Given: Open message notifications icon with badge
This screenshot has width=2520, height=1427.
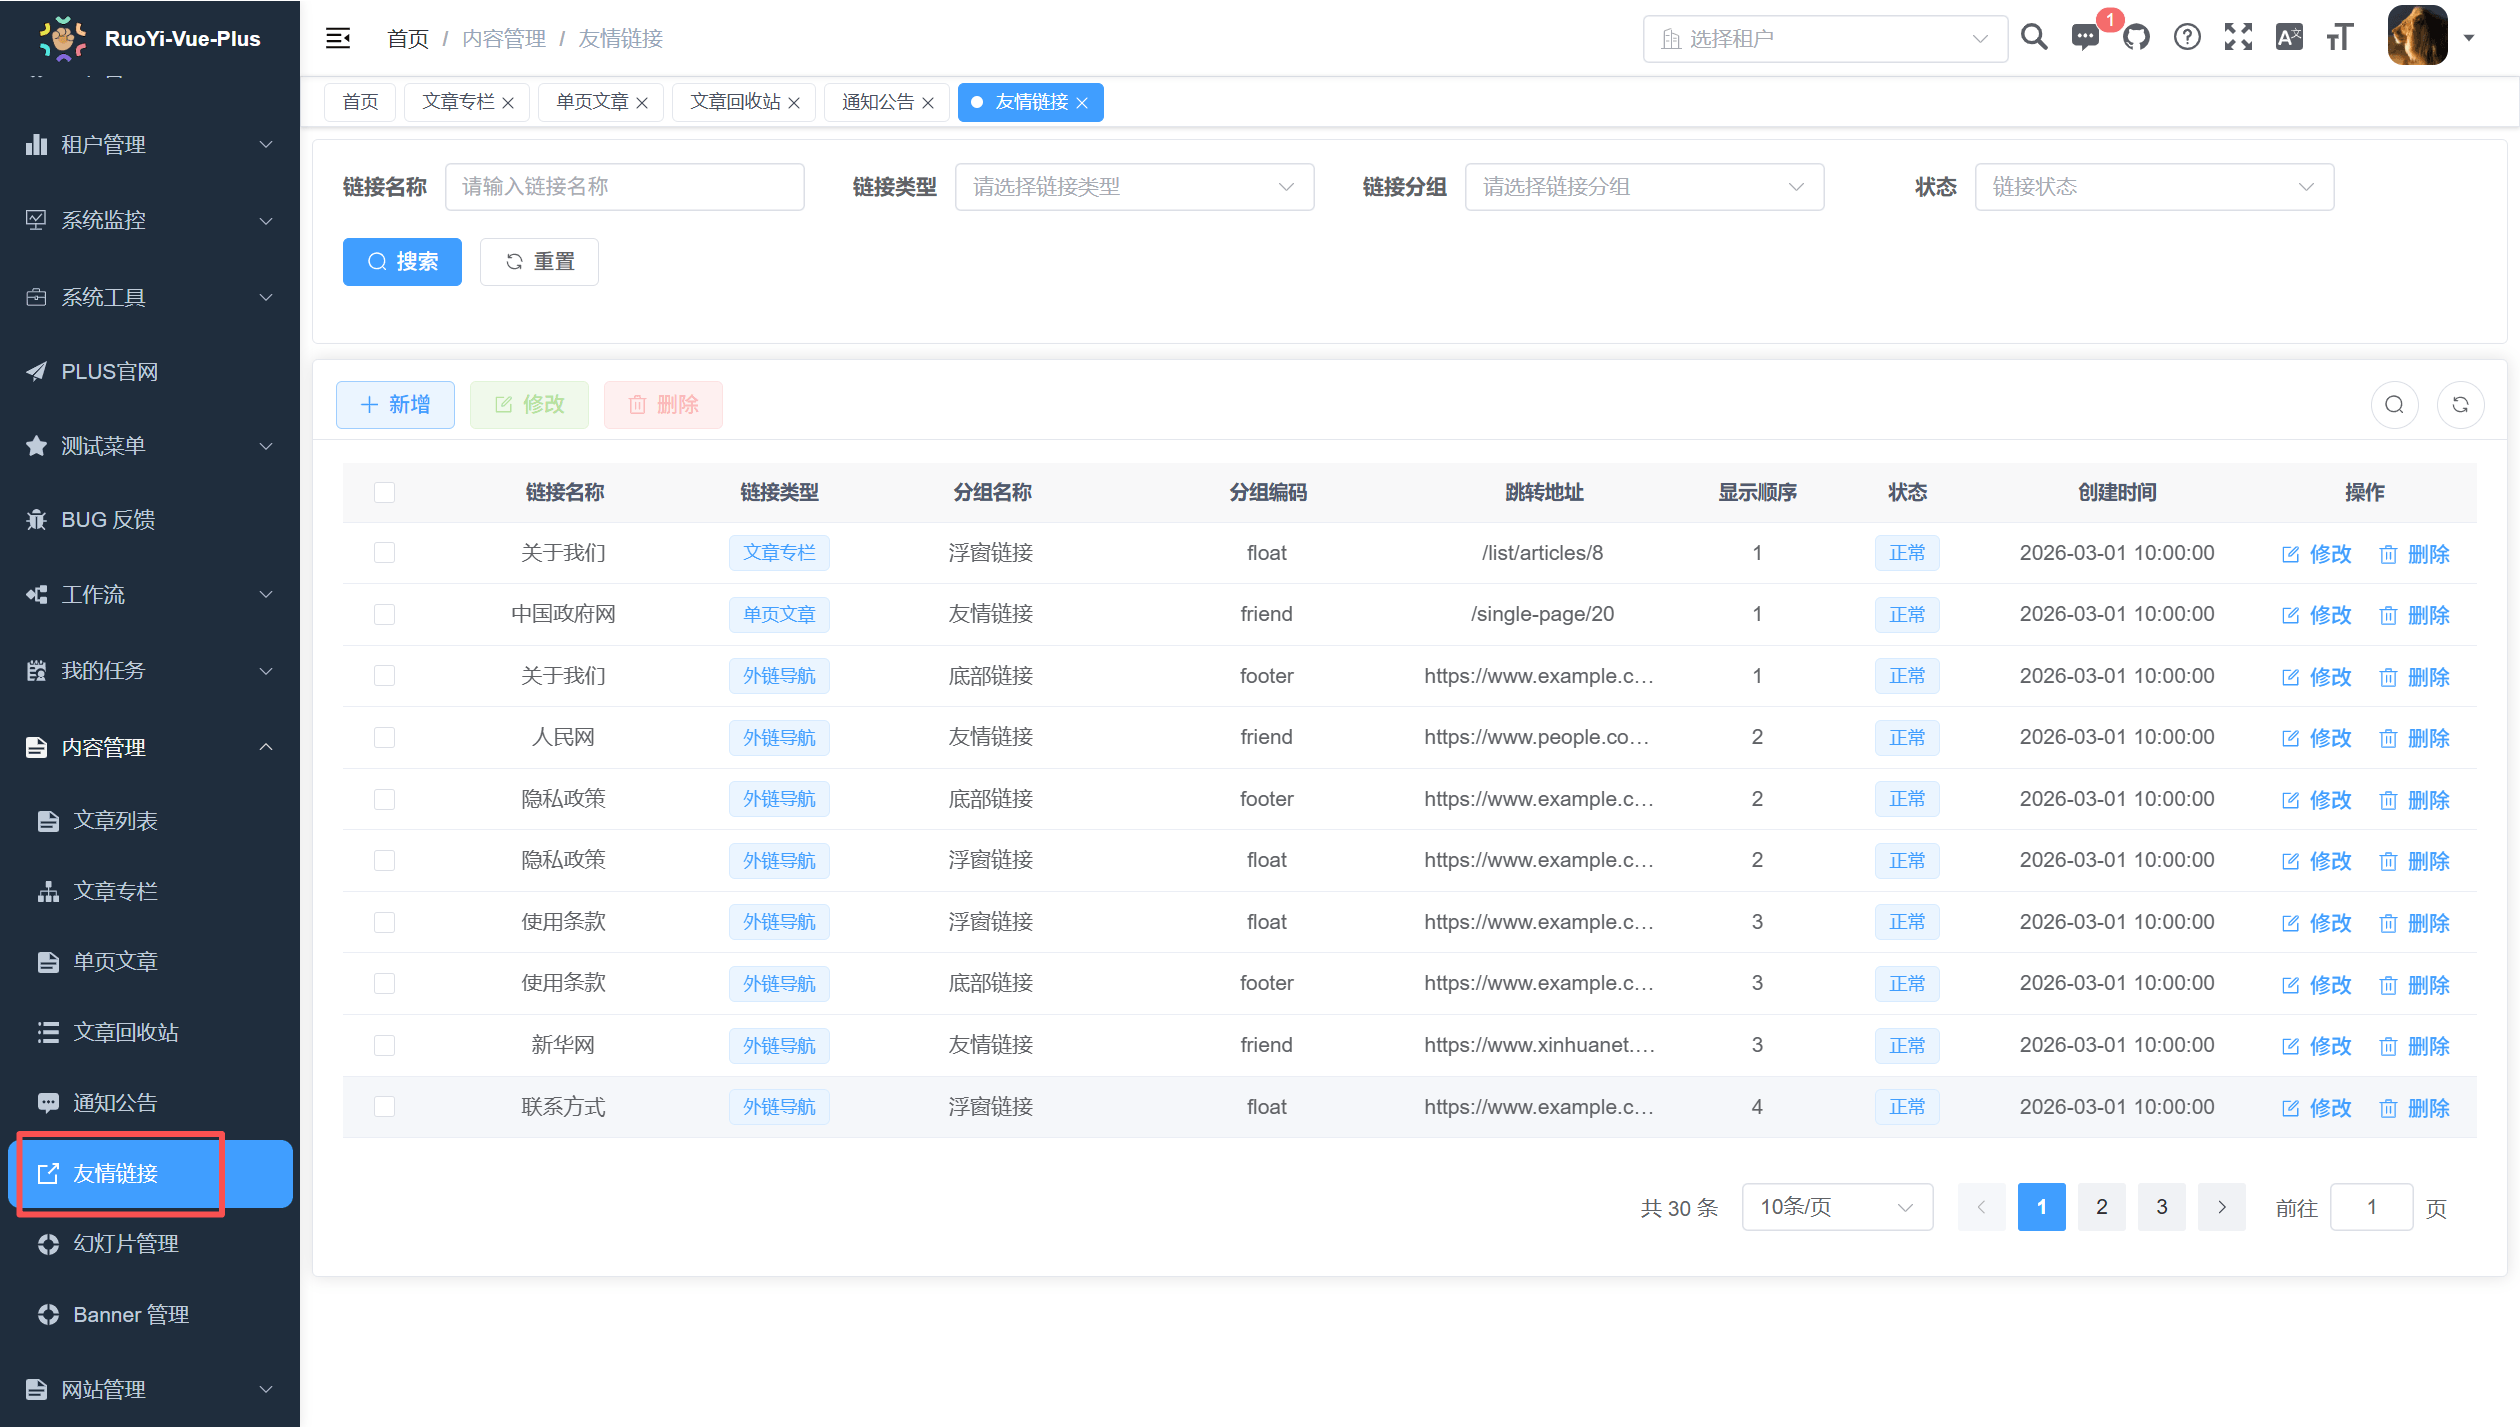Looking at the screenshot, I should tap(2085, 38).
